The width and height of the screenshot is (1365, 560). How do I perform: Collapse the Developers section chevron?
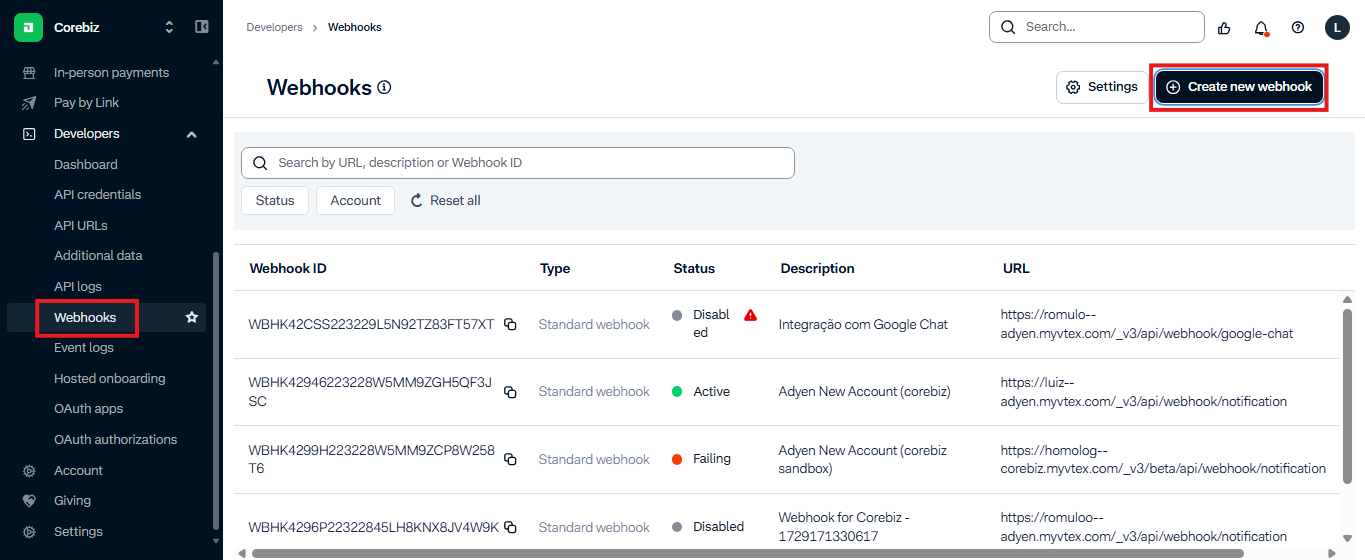point(192,134)
